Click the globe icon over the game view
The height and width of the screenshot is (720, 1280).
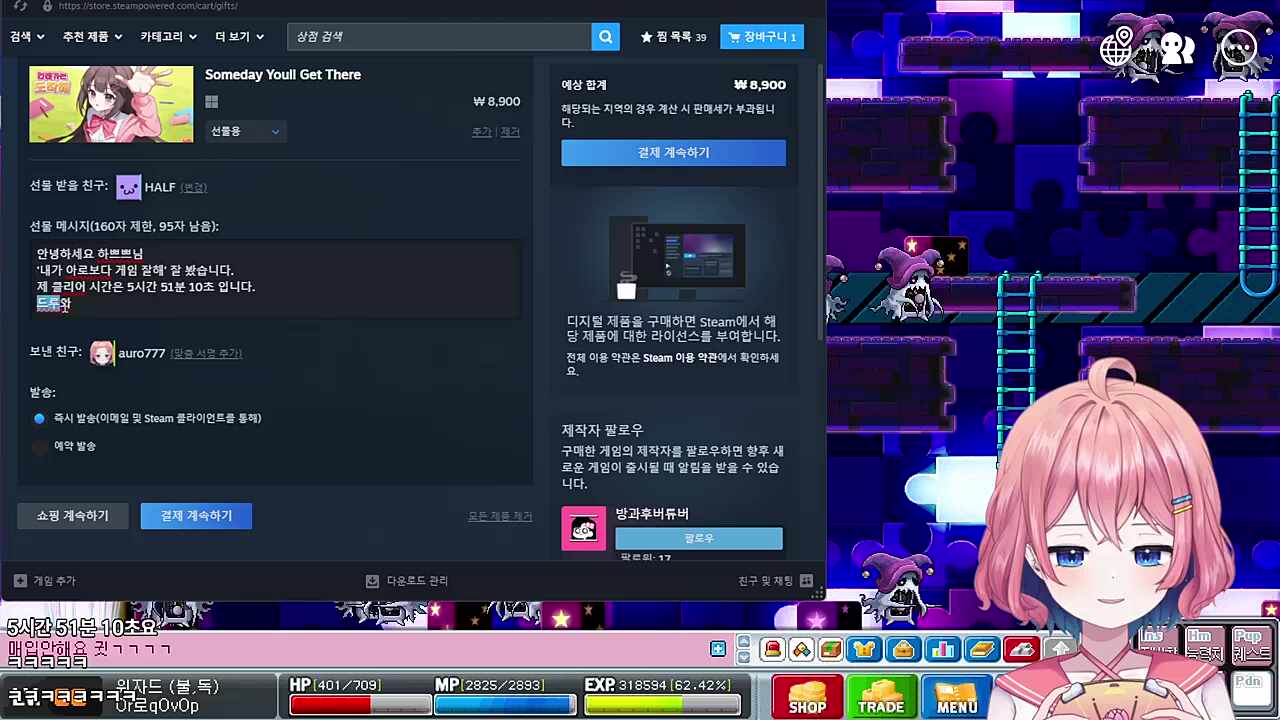coord(1118,46)
